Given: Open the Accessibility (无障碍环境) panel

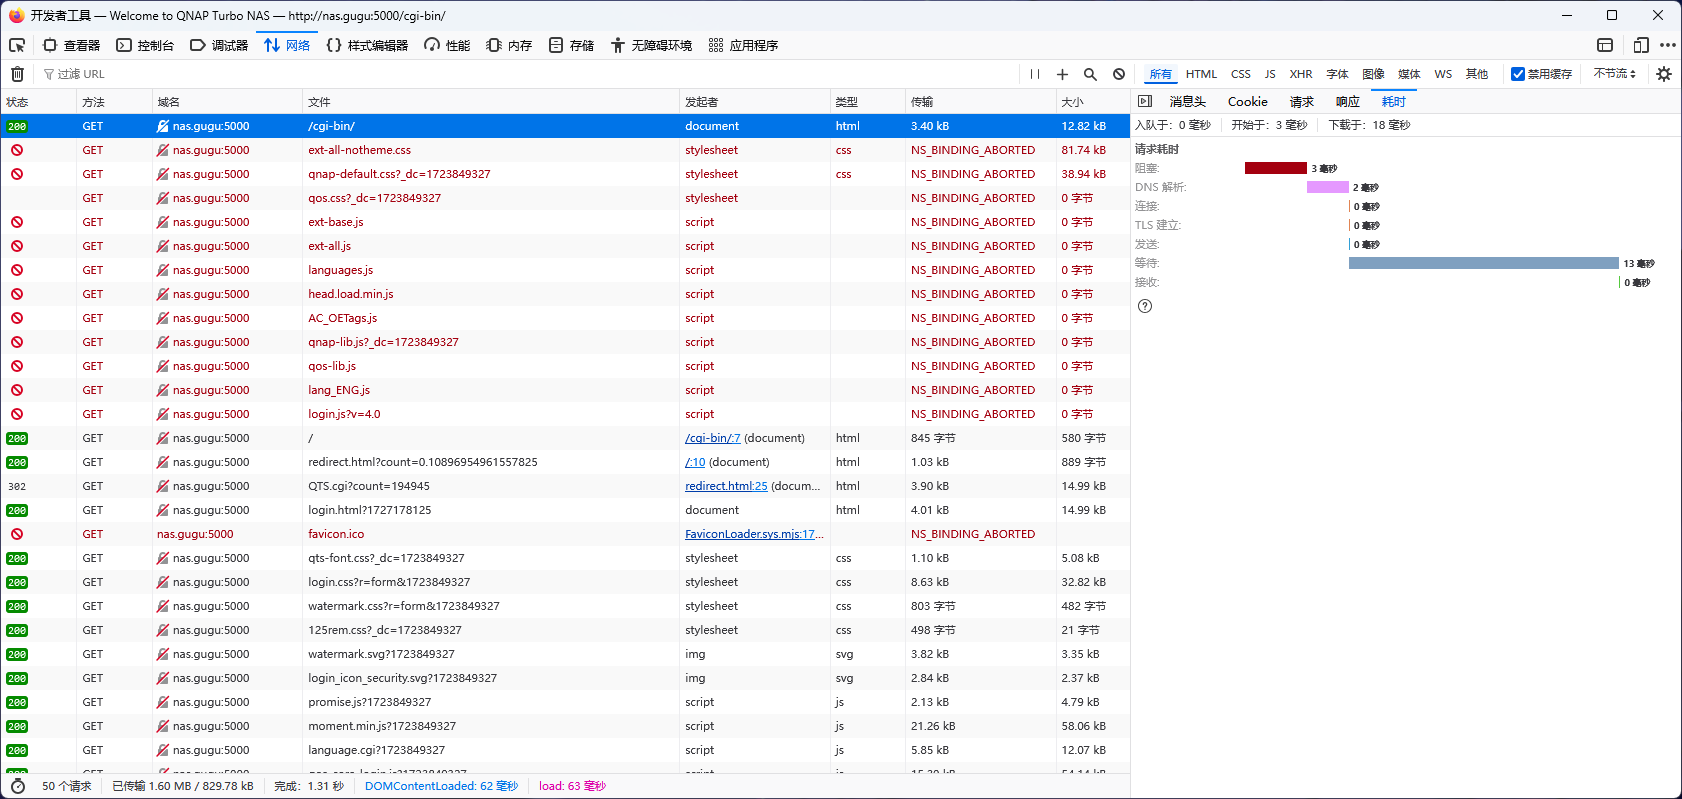Looking at the screenshot, I should 651,45.
